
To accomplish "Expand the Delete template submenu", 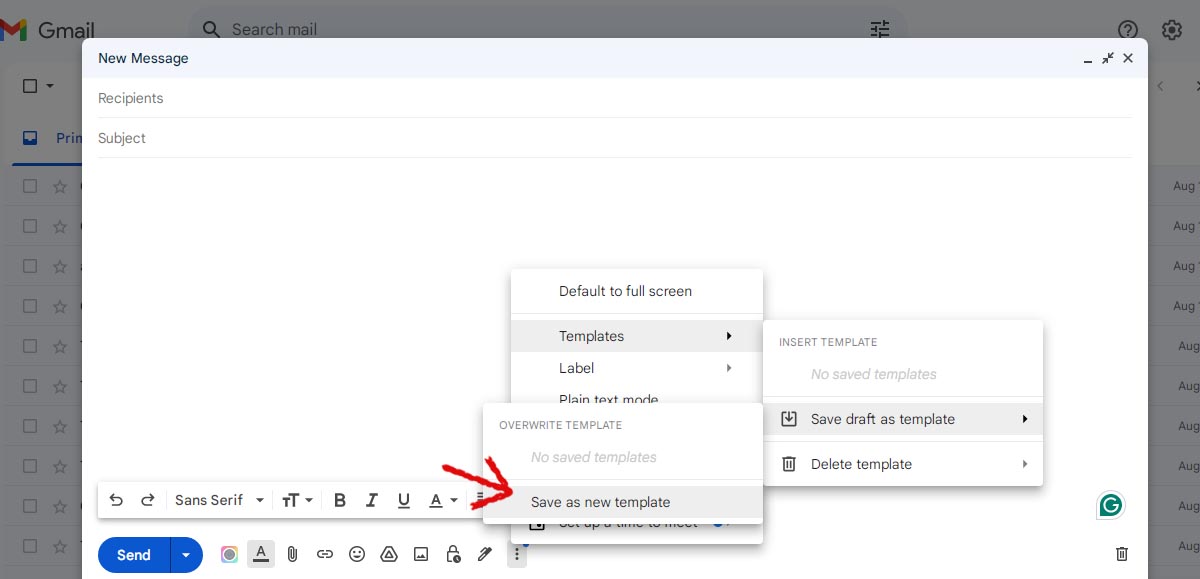I will 903,464.
